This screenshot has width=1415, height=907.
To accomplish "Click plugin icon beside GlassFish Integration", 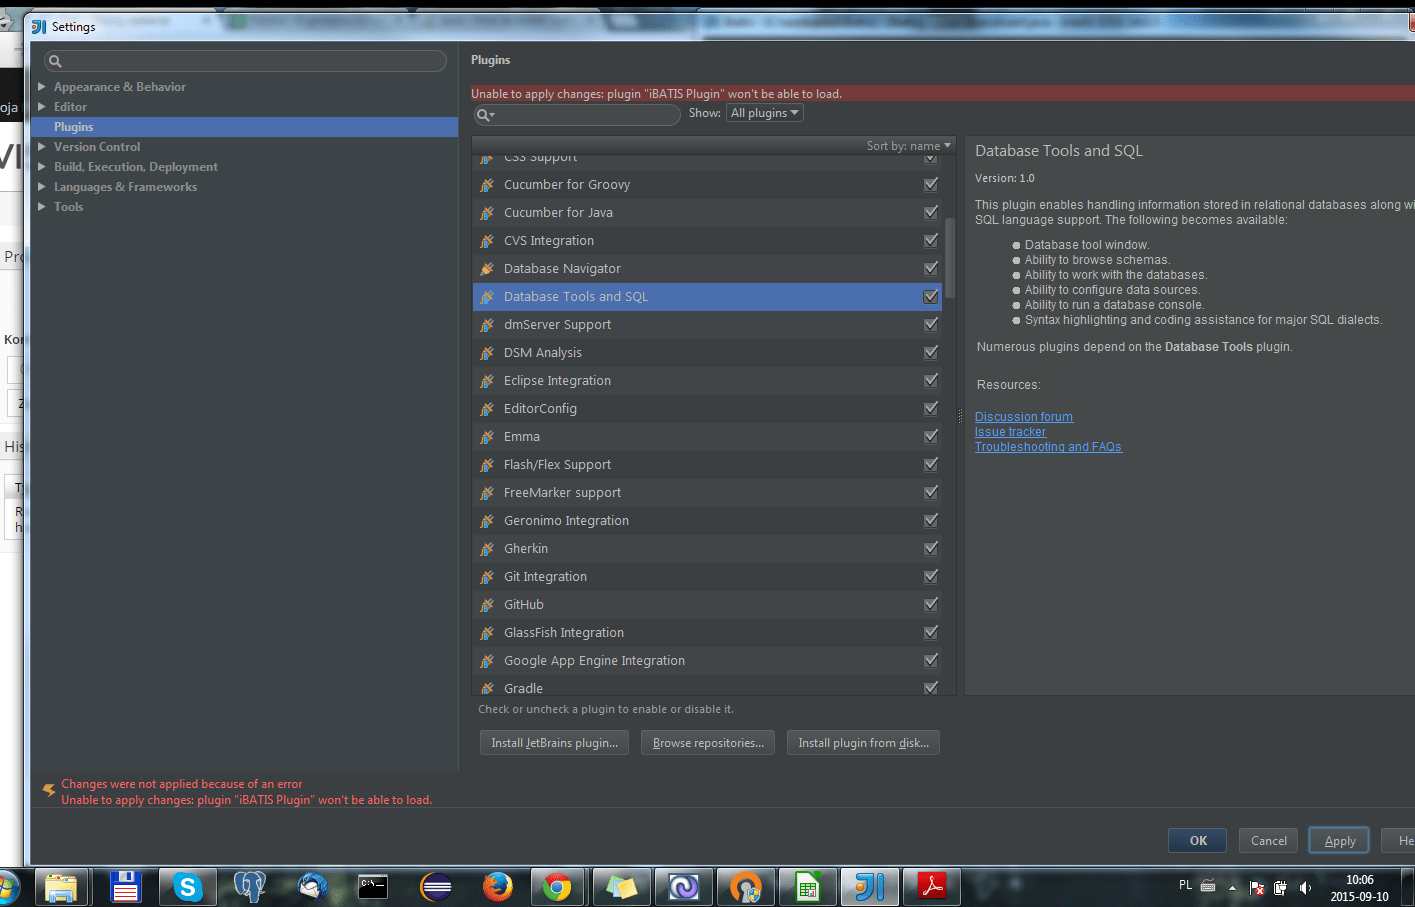I will (x=487, y=633).
